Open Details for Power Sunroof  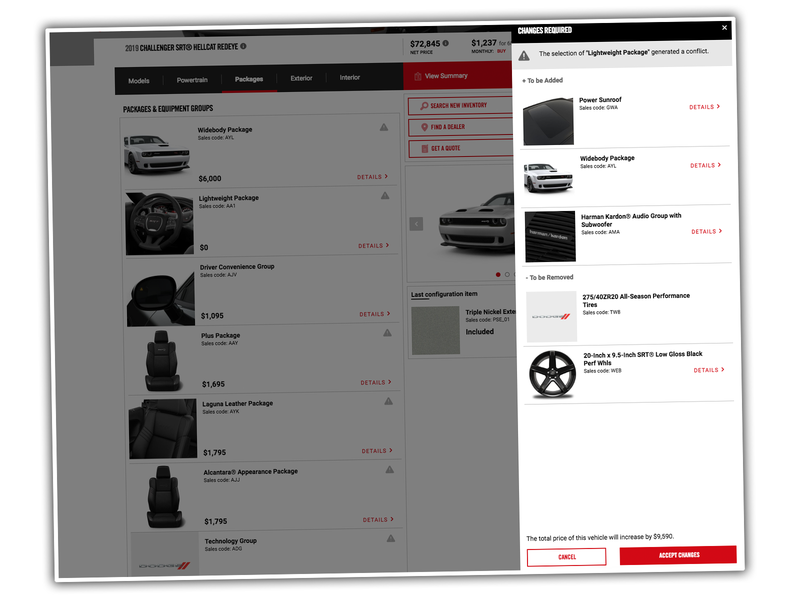click(x=705, y=107)
